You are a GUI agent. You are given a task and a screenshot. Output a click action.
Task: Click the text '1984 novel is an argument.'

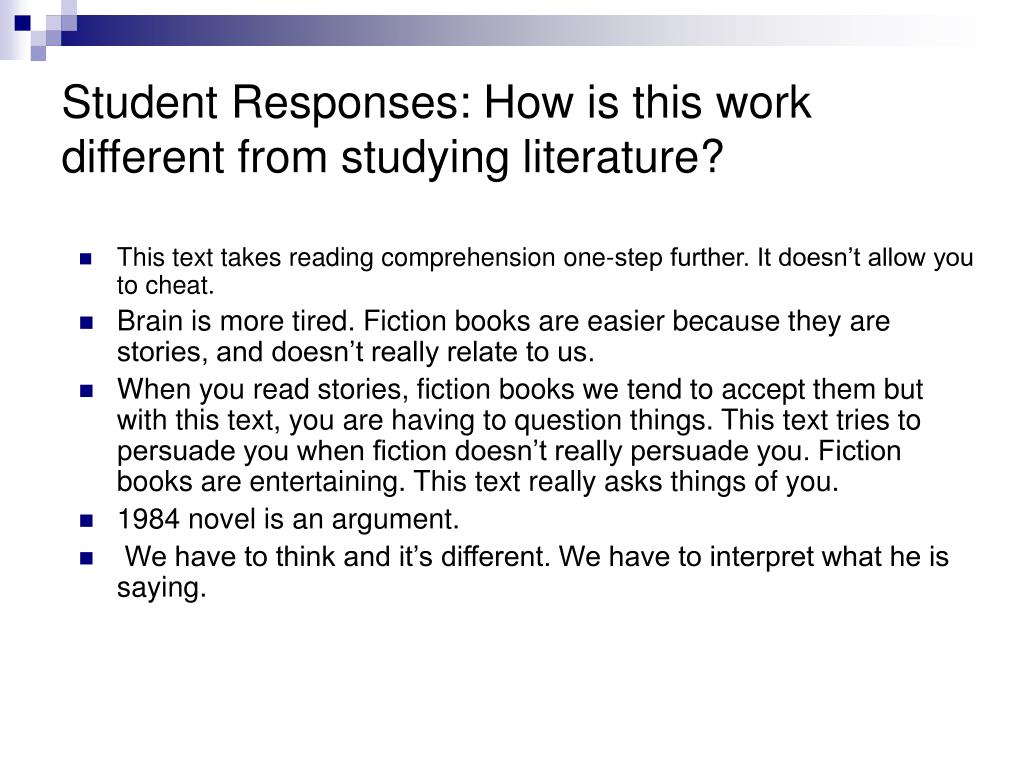point(288,519)
